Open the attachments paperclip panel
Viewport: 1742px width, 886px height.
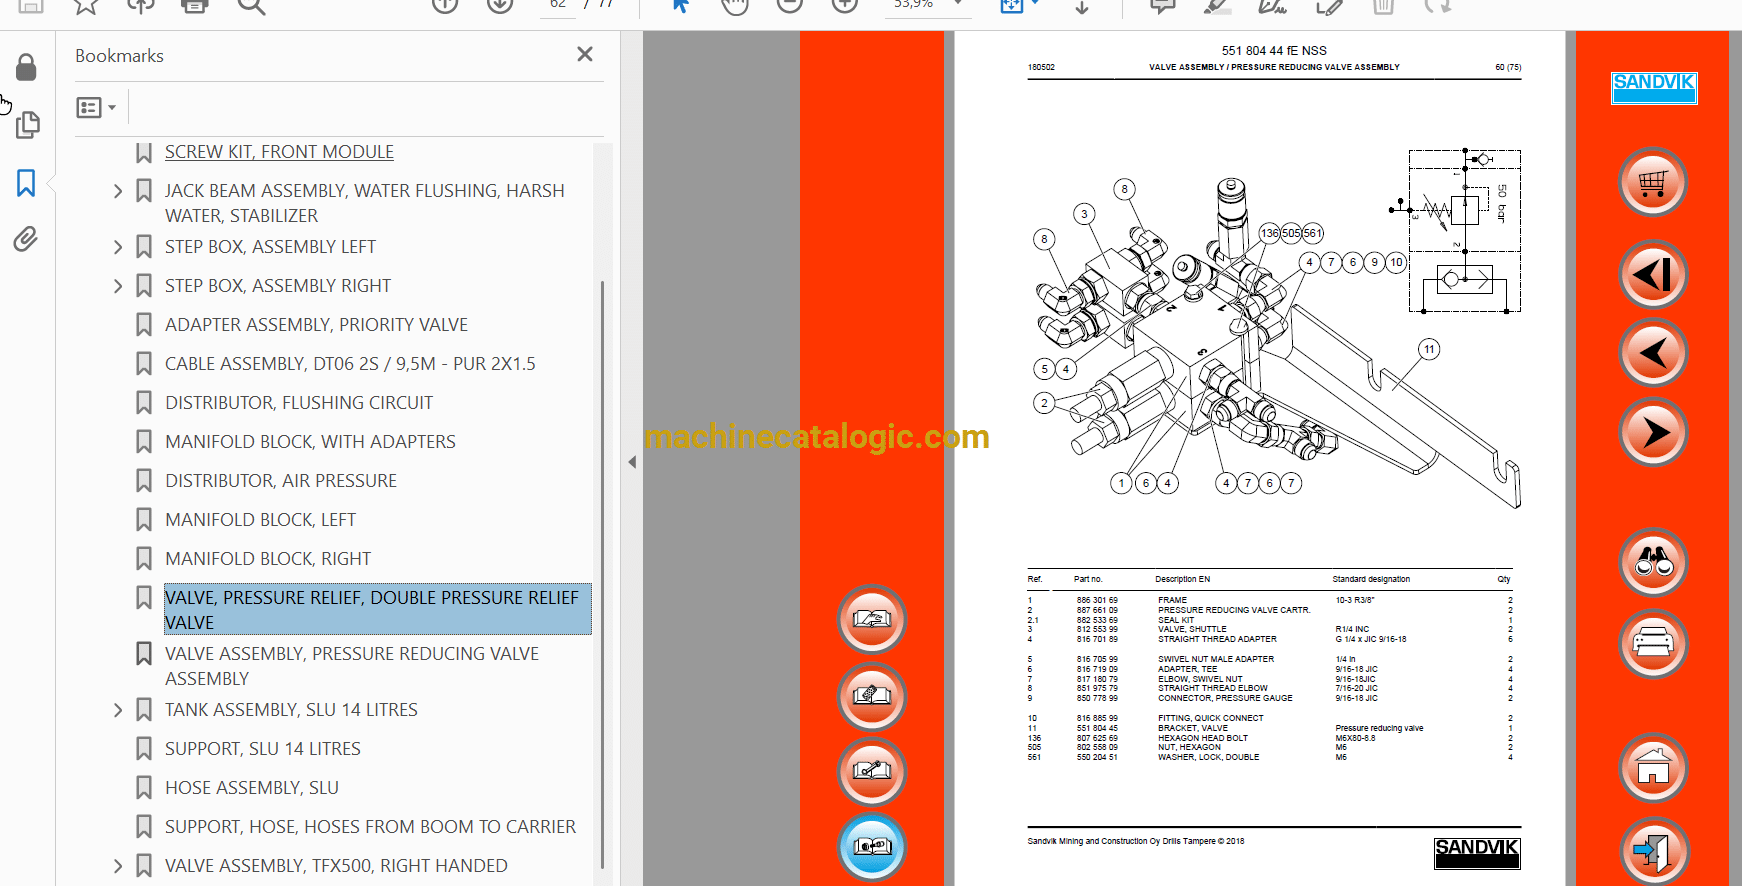click(x=26, y=239)
